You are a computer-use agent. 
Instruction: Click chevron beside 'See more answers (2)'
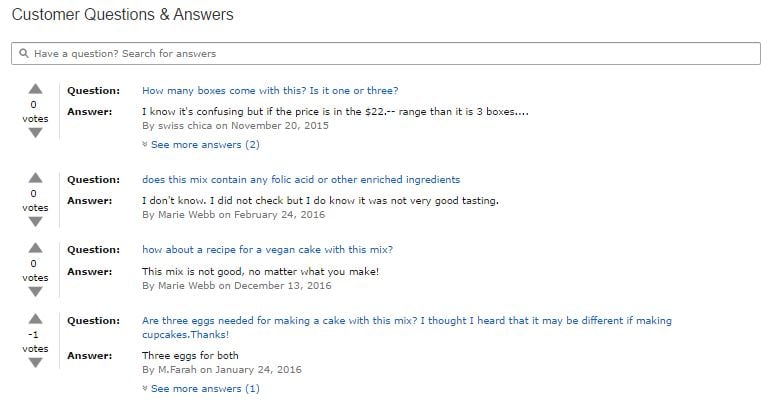[x=145, y=144]
